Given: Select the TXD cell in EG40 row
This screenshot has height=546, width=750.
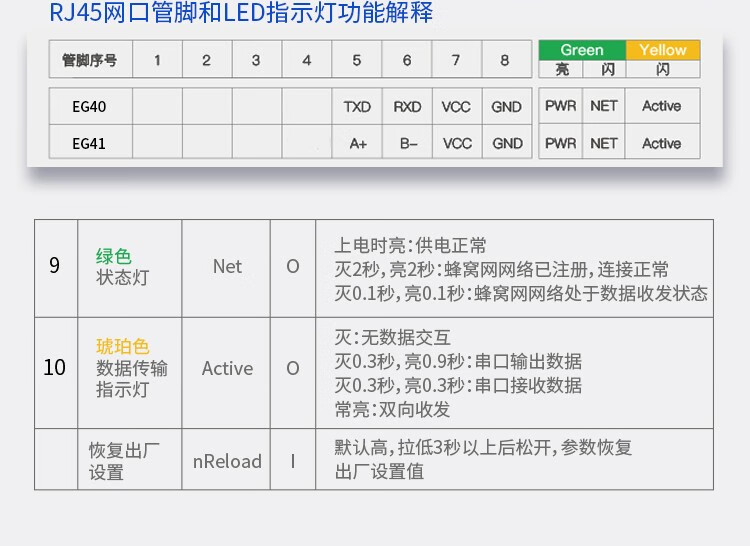Looking at the screenshot, I should [357, 106].
